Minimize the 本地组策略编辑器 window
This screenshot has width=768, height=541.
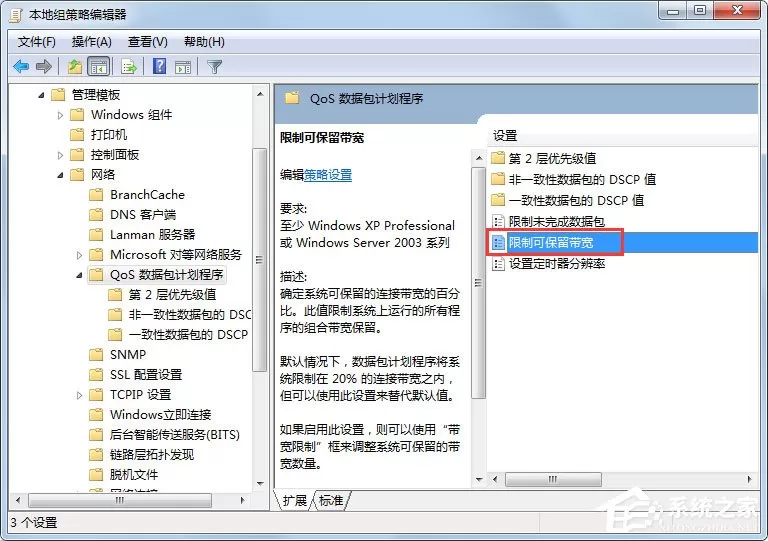coord(673,11)
